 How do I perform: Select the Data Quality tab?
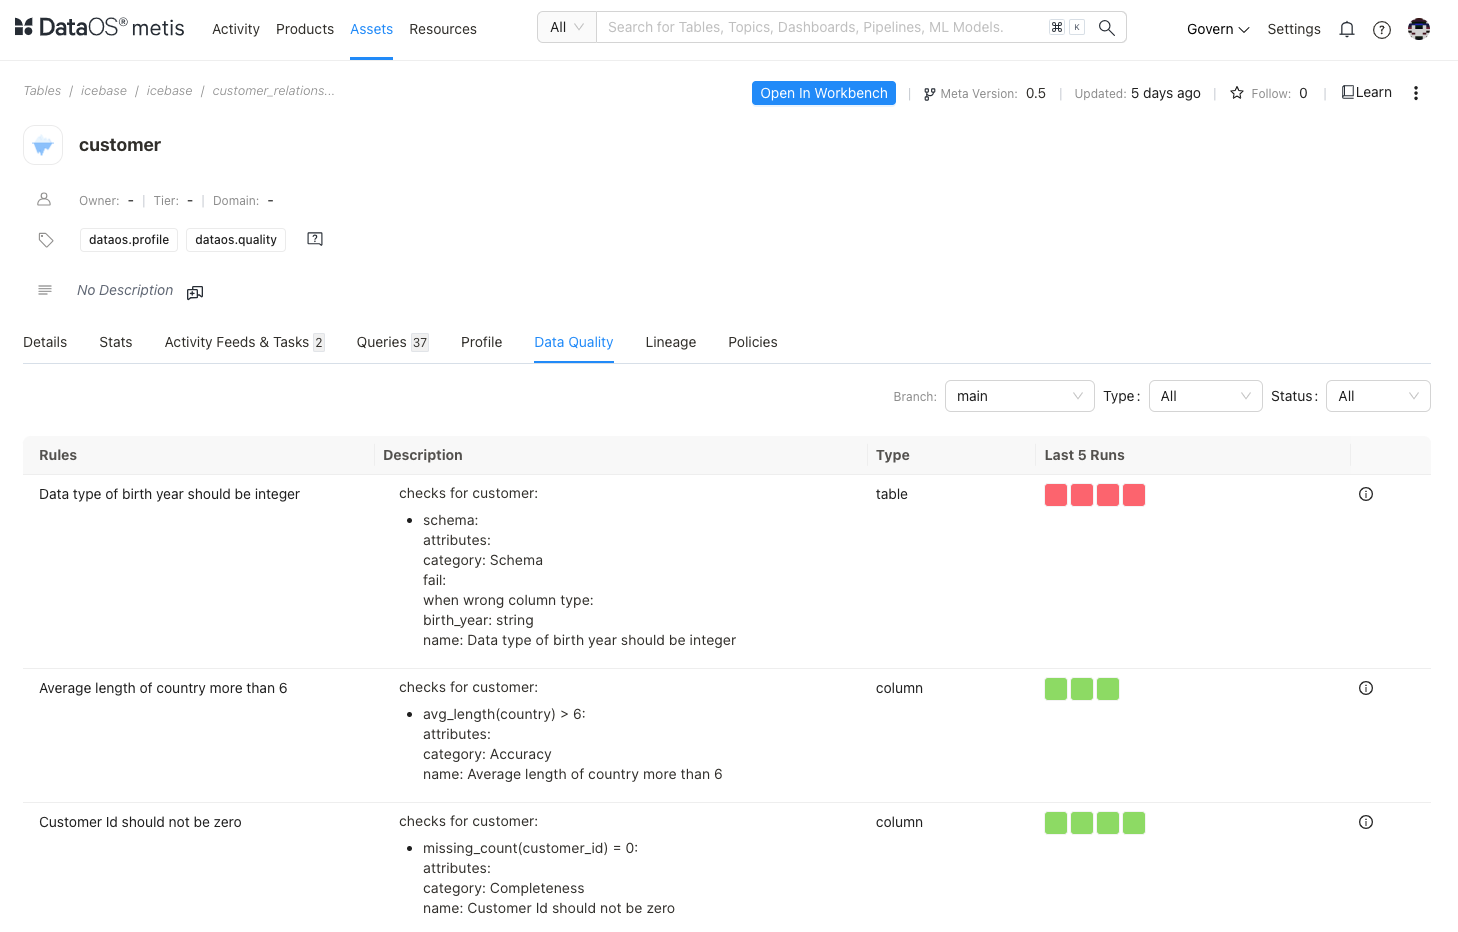coord(573,342)
